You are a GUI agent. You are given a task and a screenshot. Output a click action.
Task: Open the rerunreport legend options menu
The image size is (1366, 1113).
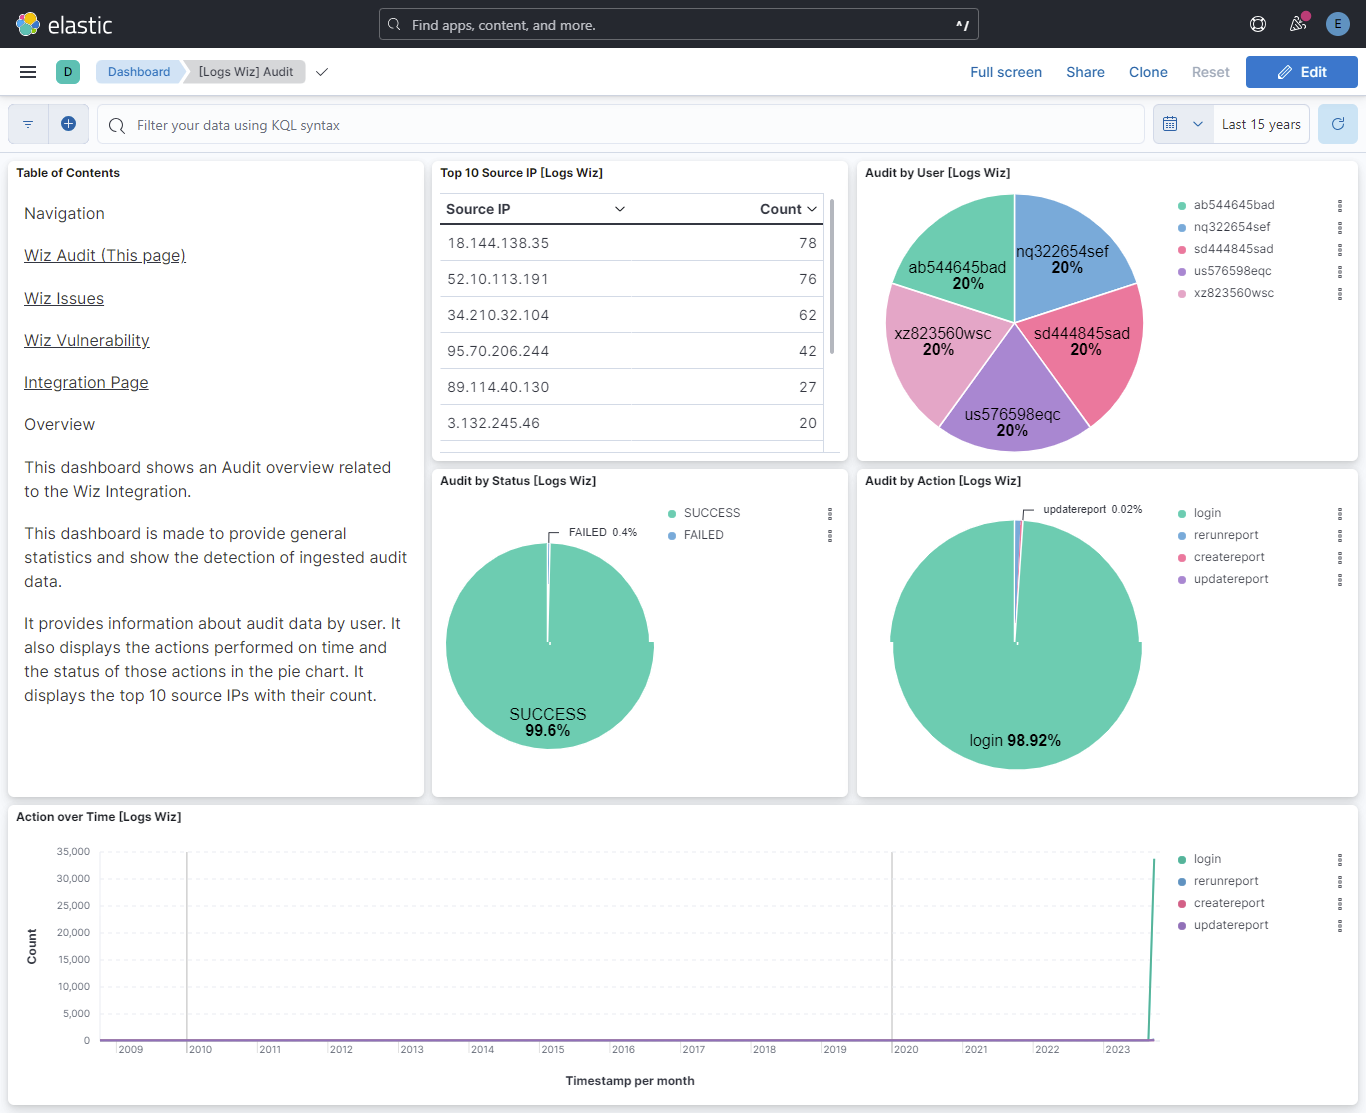(x=1340, y=535)
